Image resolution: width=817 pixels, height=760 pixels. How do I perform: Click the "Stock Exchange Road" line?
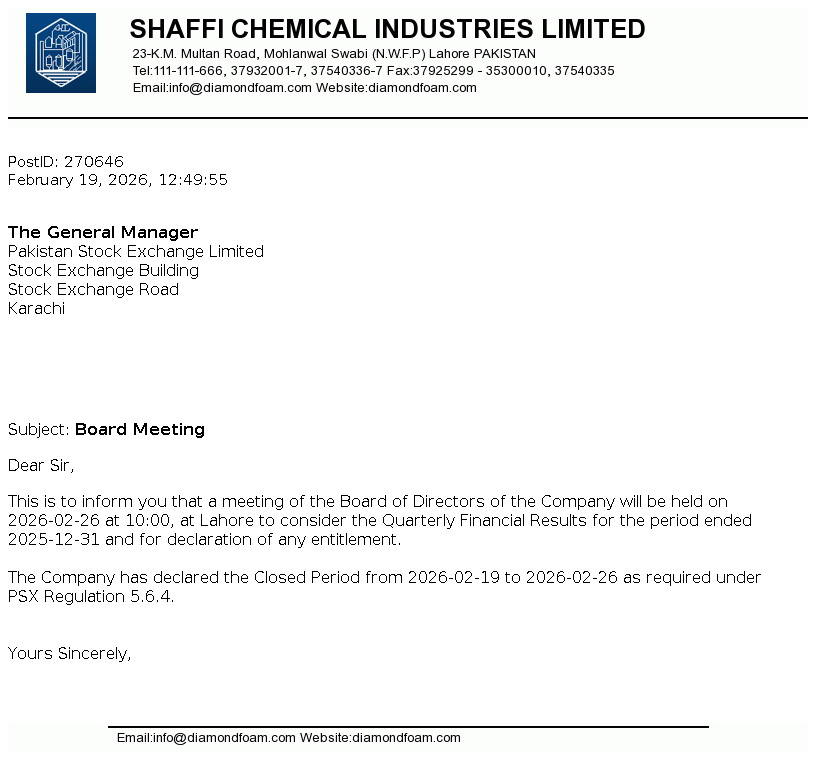coord(94,289)
